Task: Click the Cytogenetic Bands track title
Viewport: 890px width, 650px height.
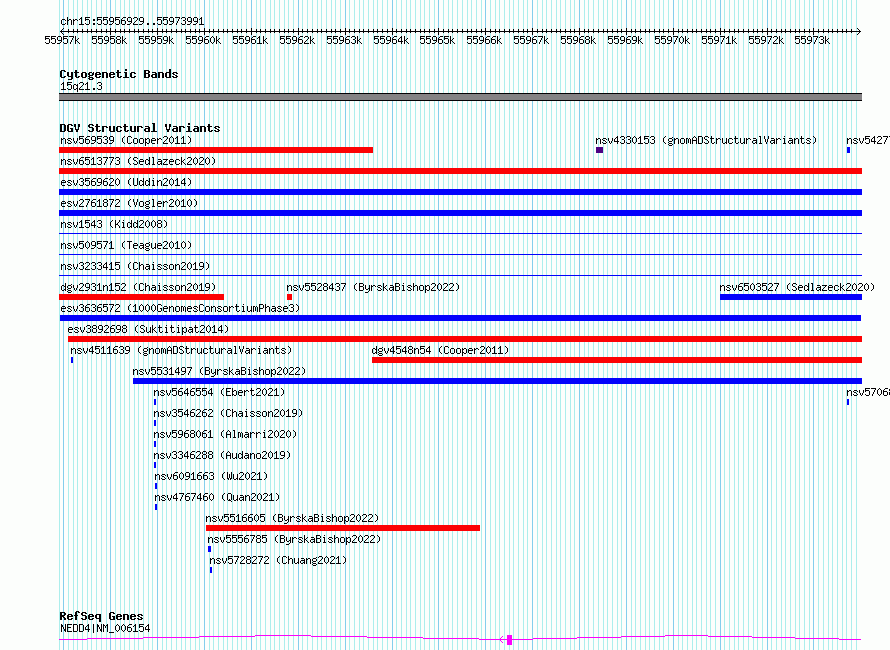Action: click(119, 74)
